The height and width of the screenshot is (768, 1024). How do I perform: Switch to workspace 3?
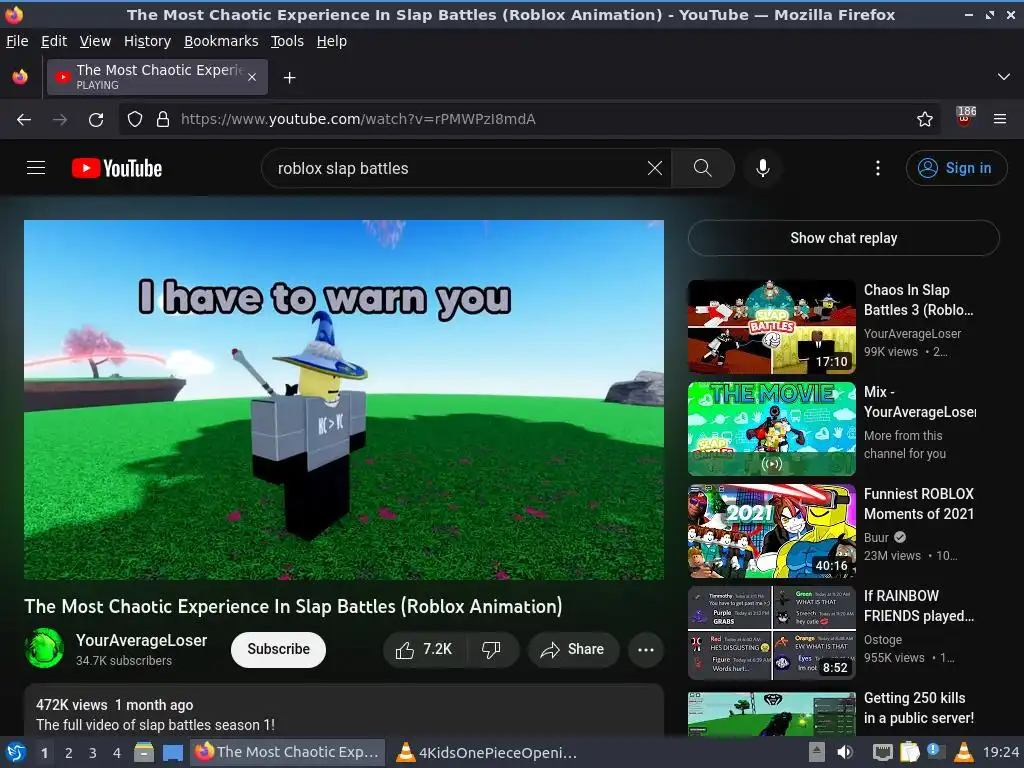click(x=93, y=753)
